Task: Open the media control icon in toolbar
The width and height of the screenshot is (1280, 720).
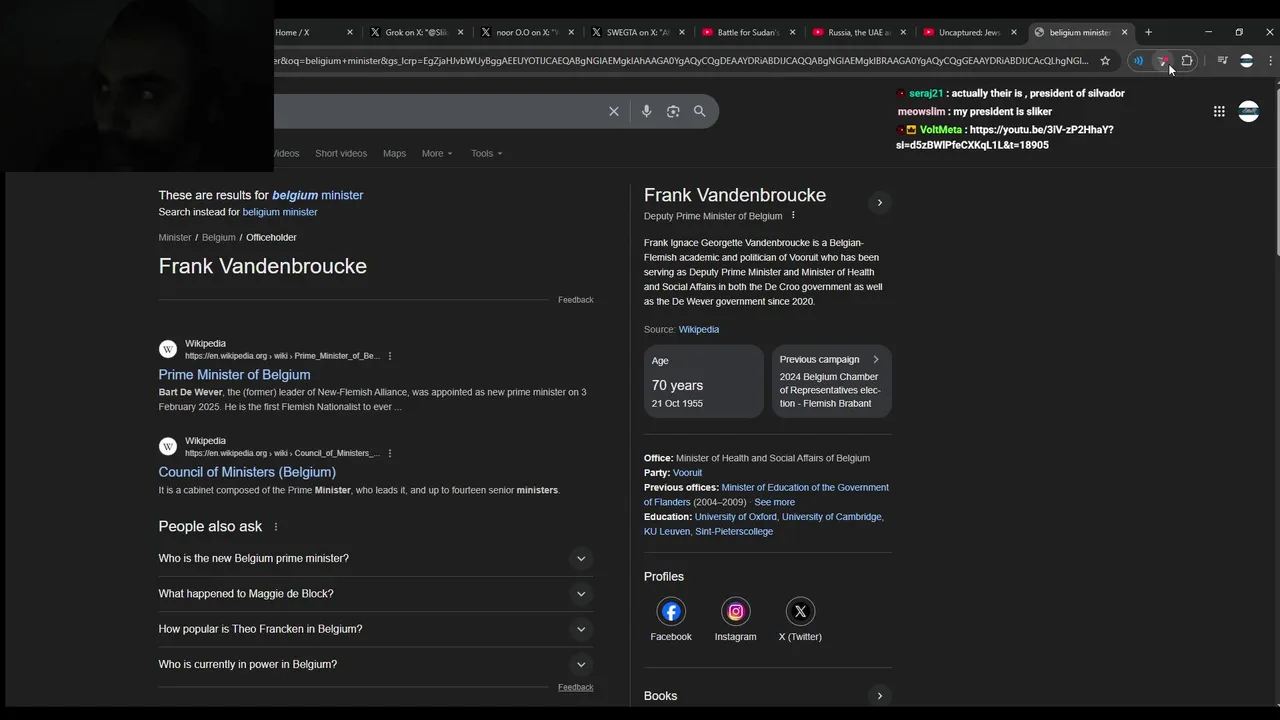Action: coord(1222,60)
